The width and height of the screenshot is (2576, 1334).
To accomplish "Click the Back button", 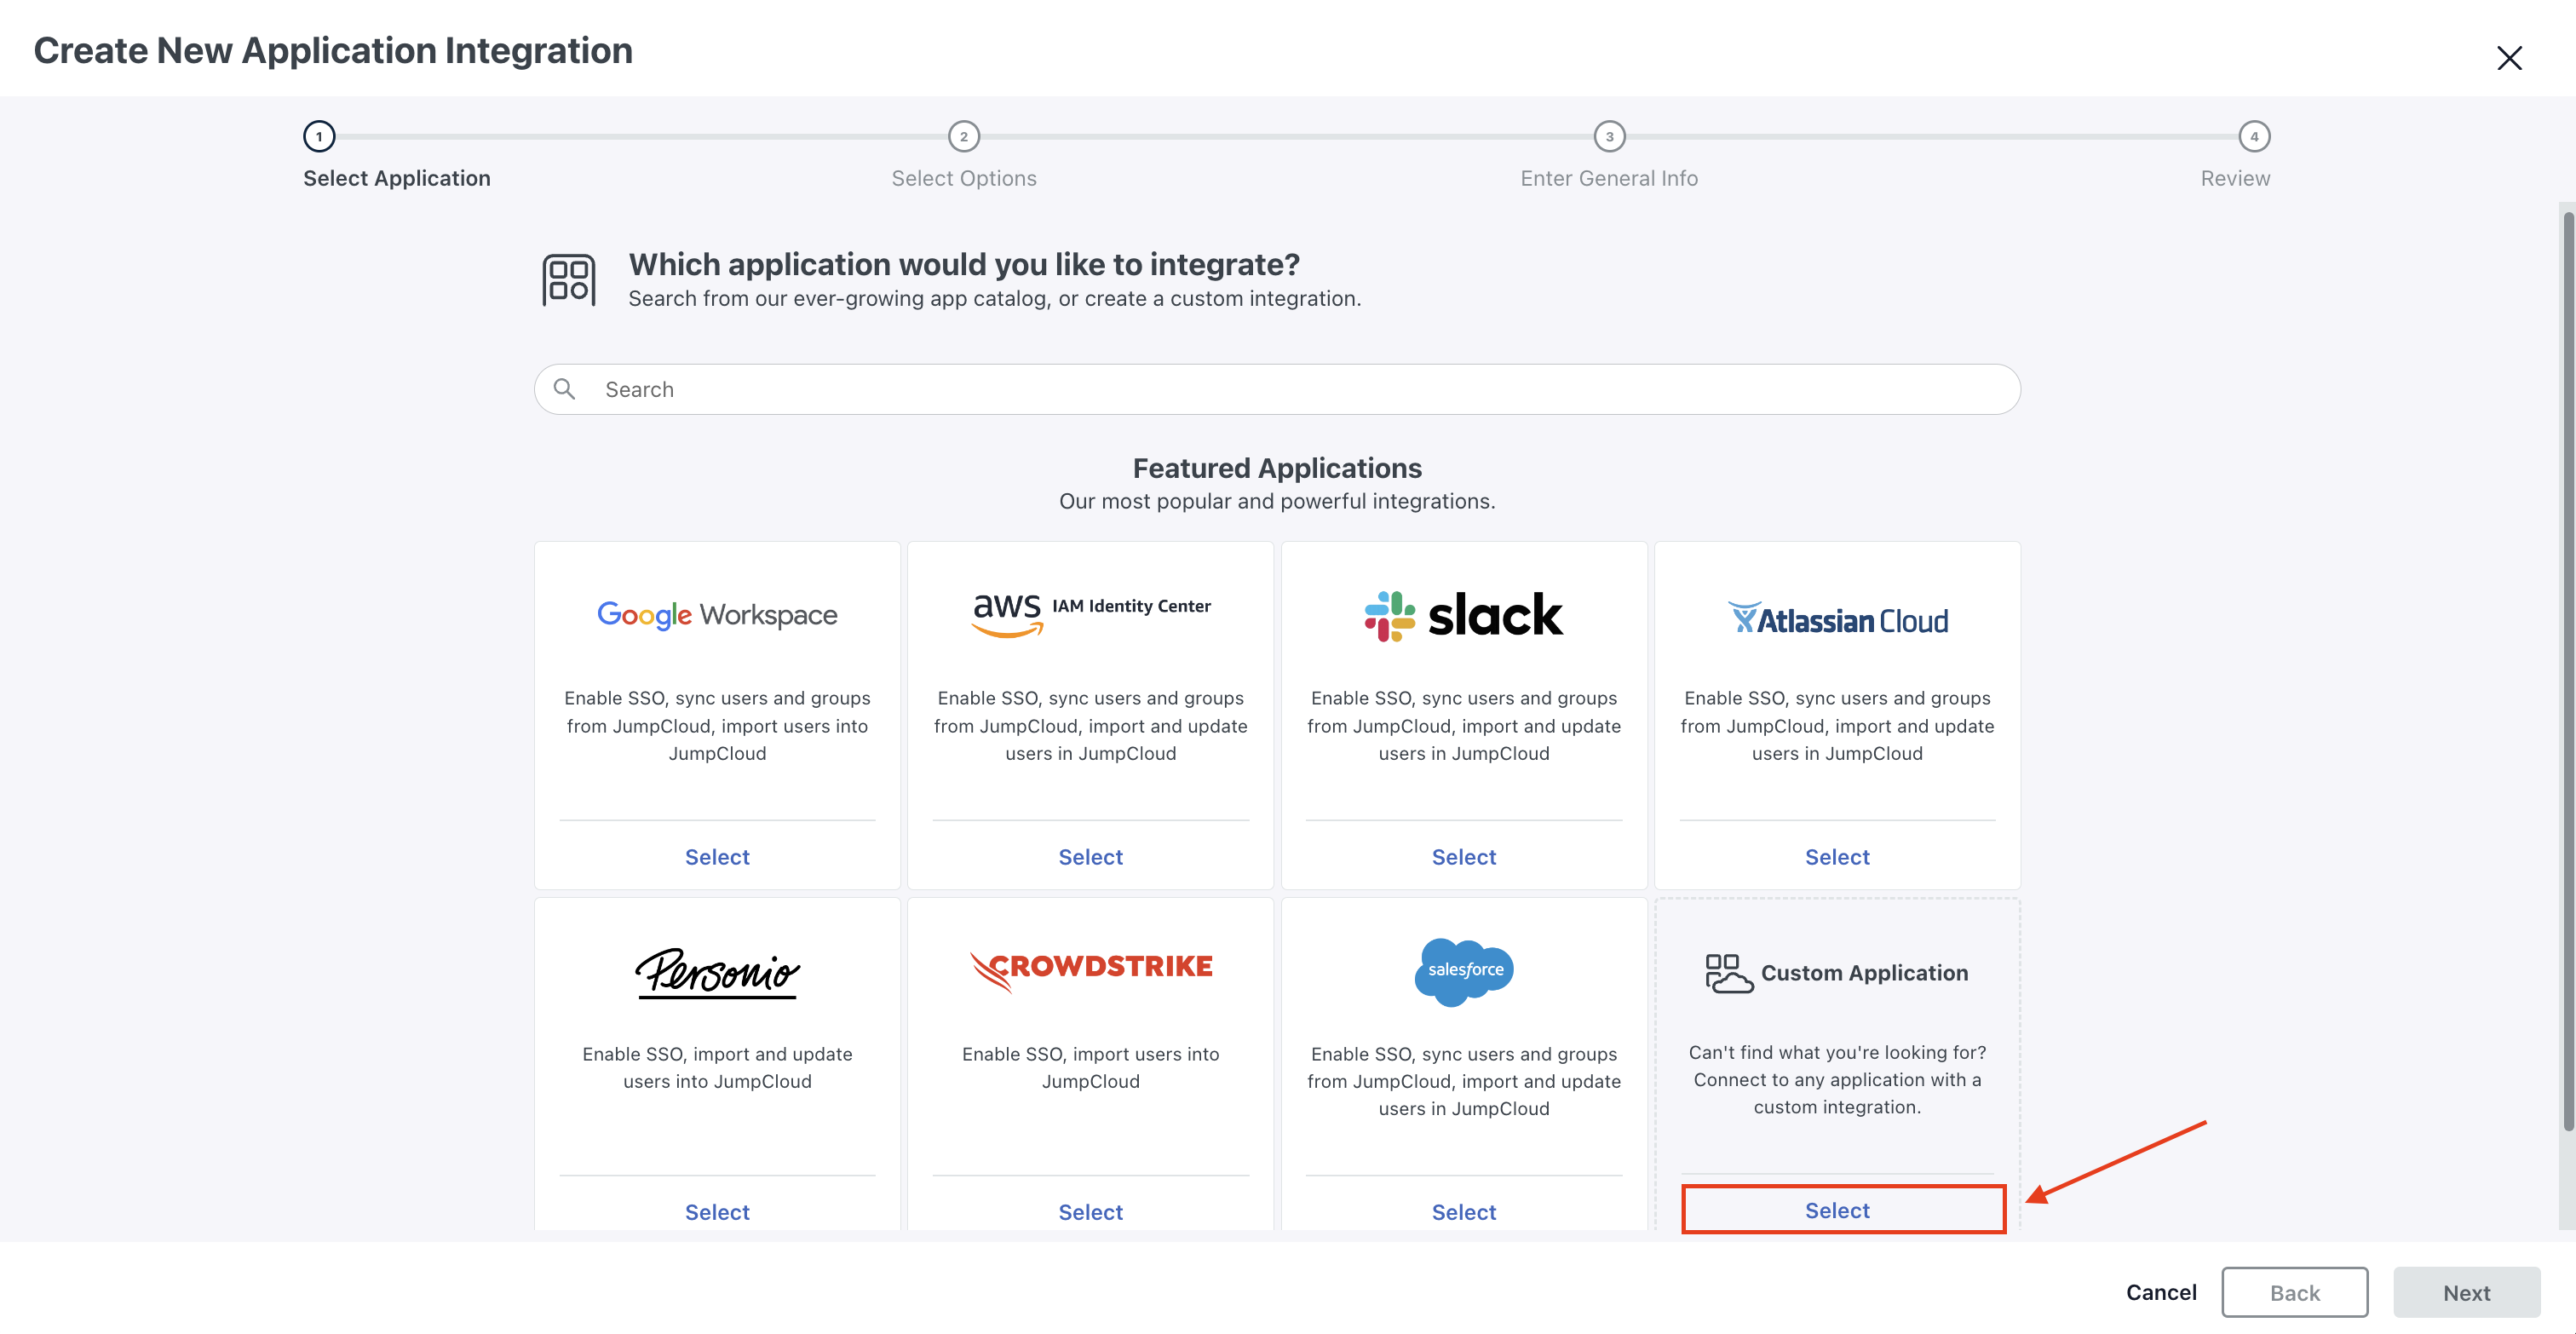I will click(2294, 1292).
